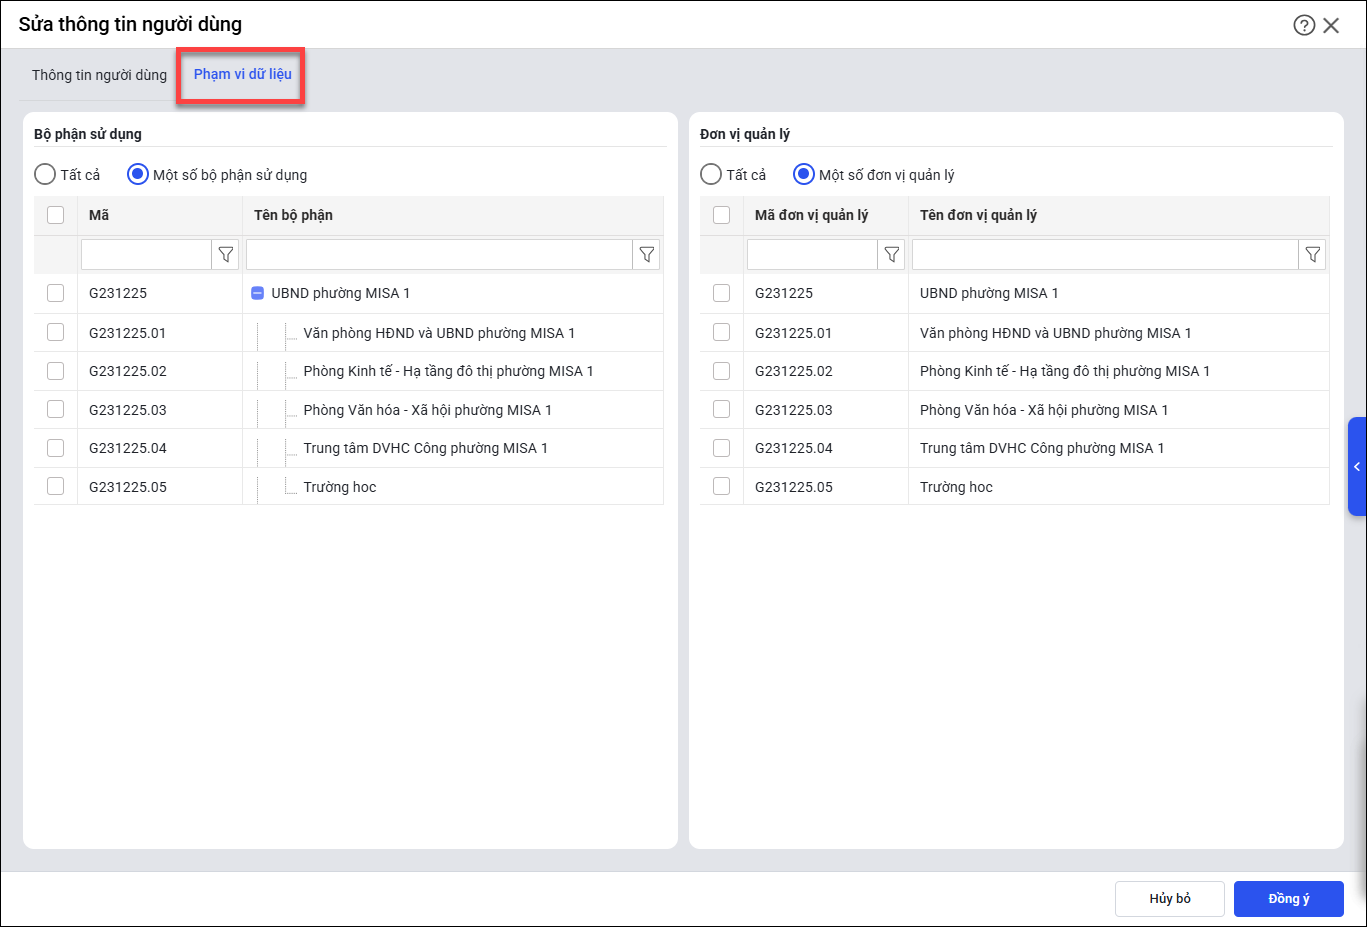
Task: Click the Hủy bỏ button
Action: pos(1169,899)
